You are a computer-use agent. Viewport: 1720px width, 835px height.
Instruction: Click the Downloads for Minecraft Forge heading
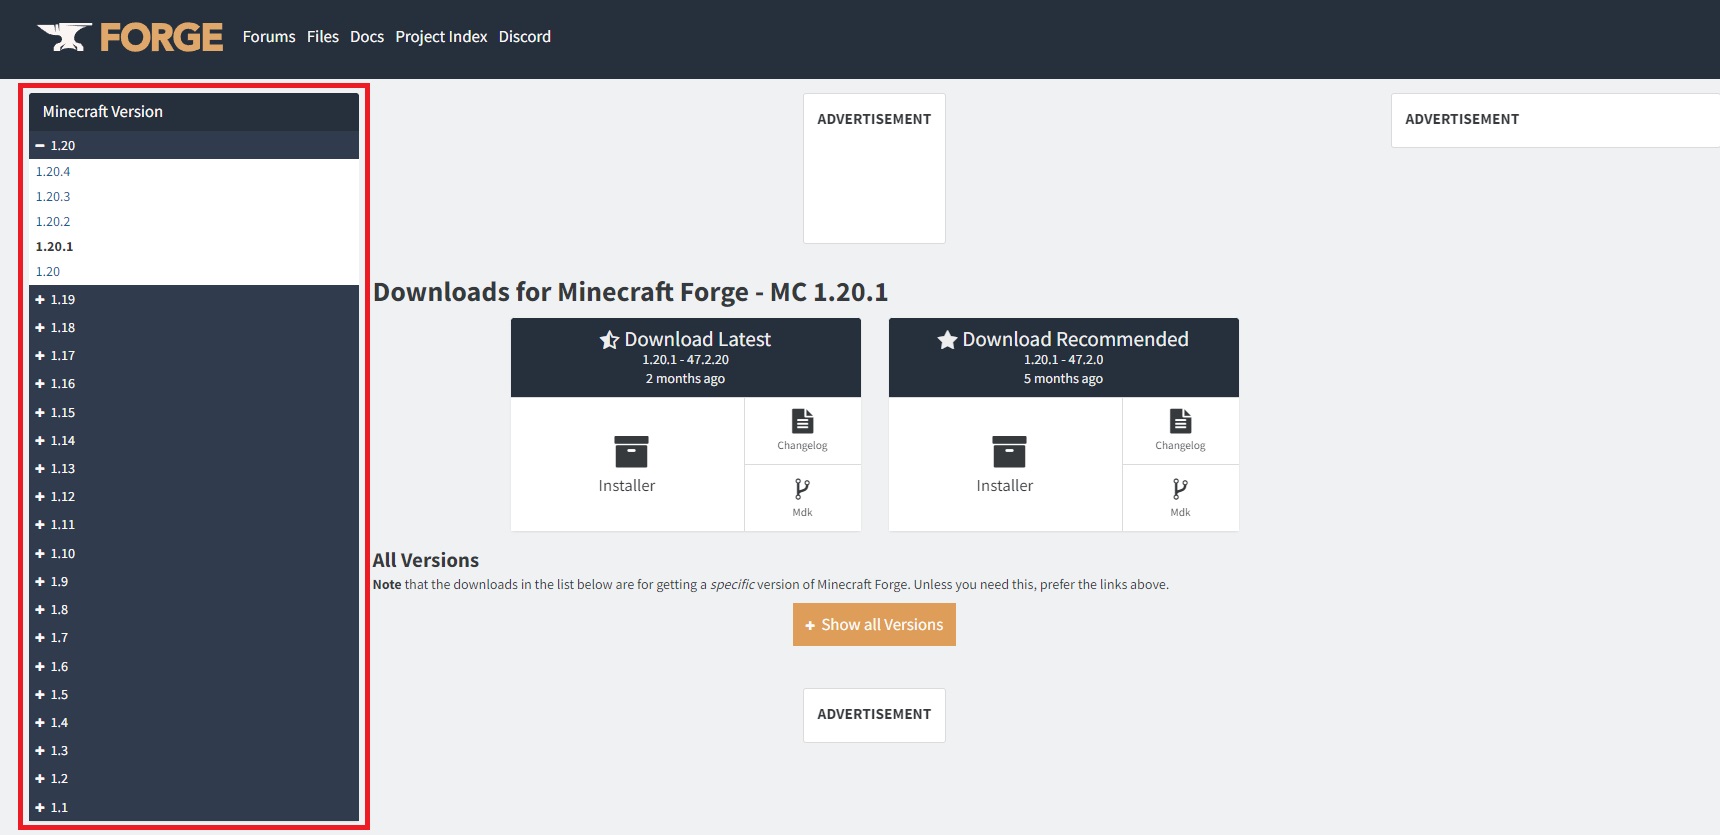(630, 292)
